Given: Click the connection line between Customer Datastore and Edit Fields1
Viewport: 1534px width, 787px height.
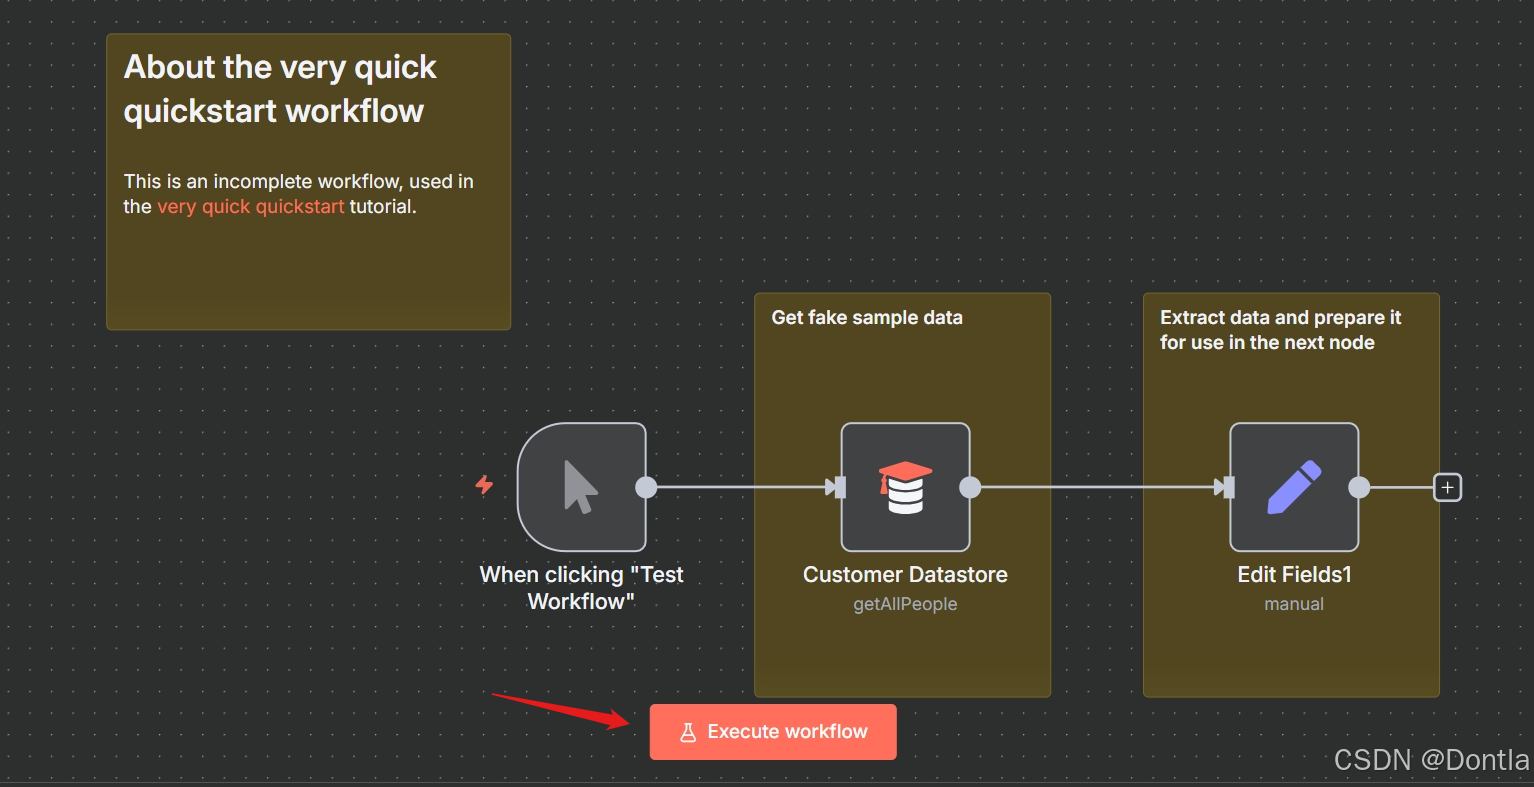Looking at the screenshot, I should point(1100,488).
